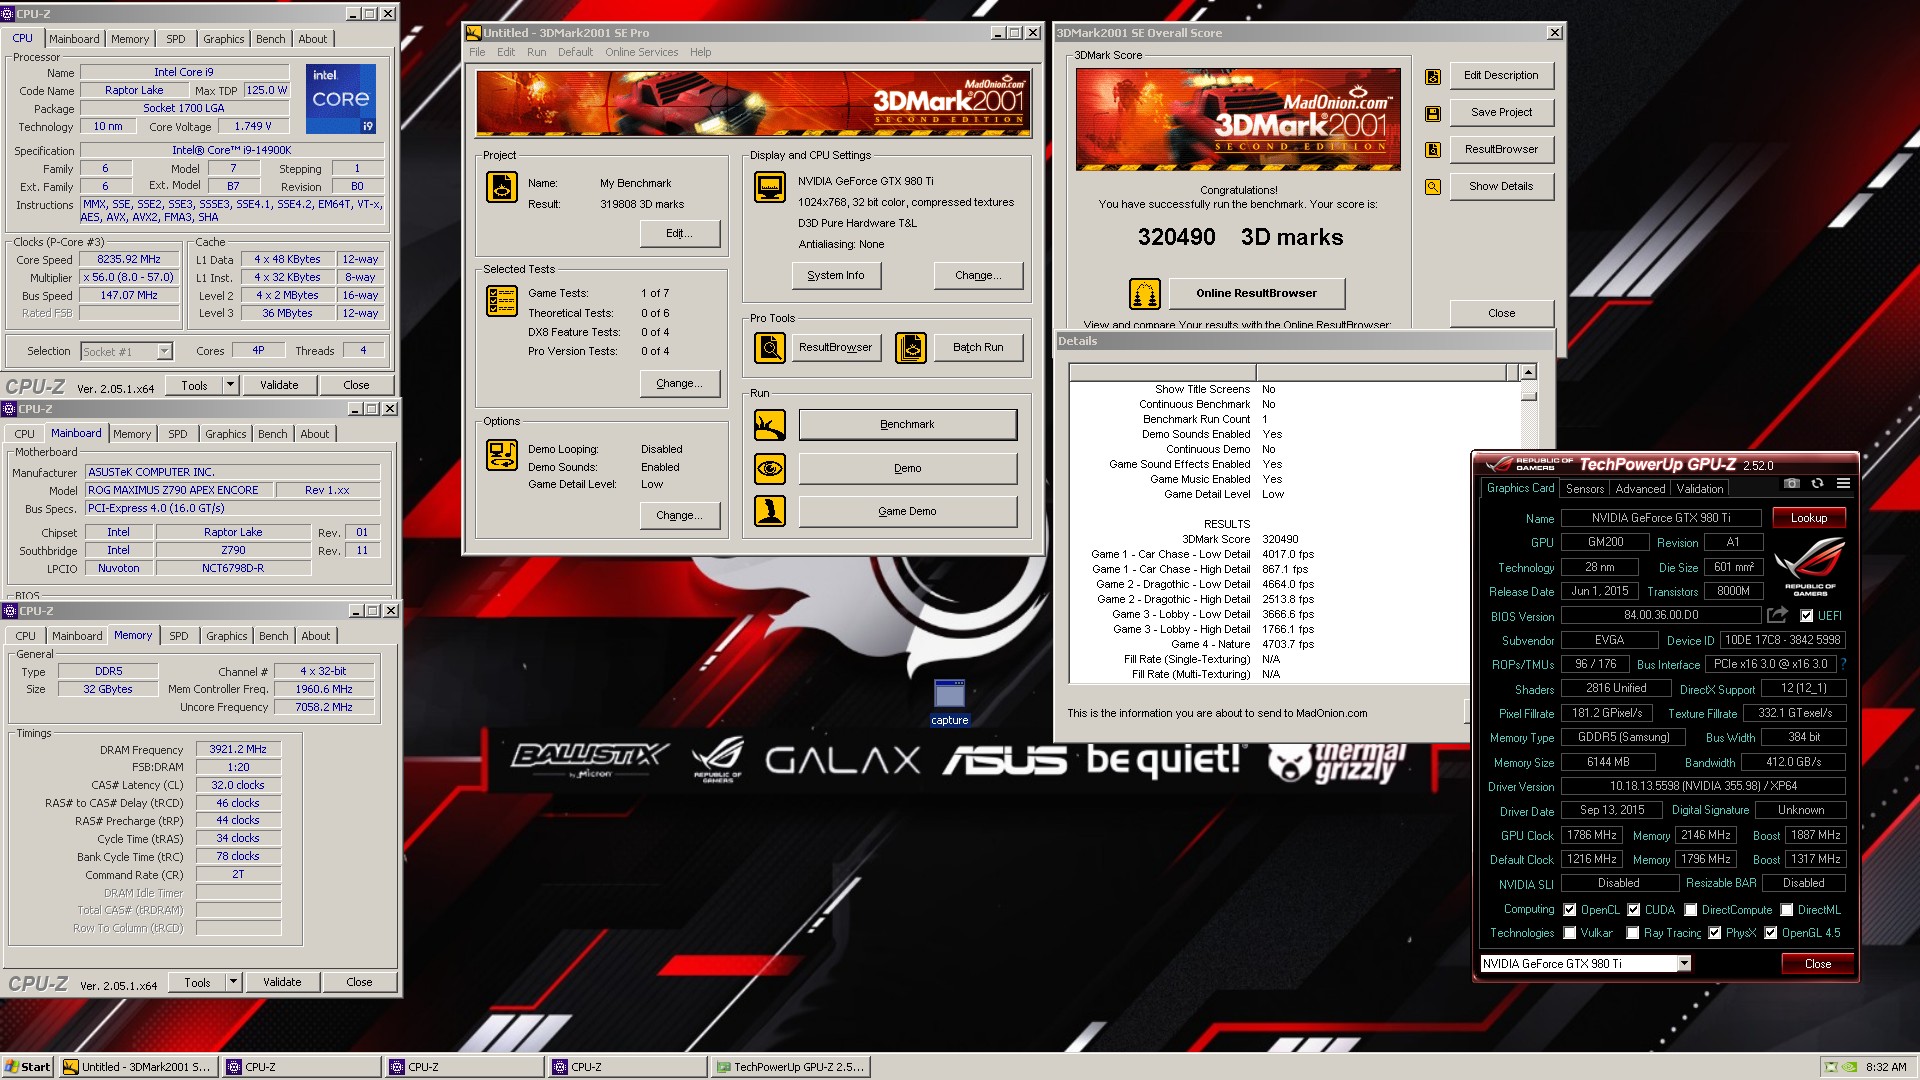
Task: Toggle the PhysX checkbox
Action: coord(1714,933)
